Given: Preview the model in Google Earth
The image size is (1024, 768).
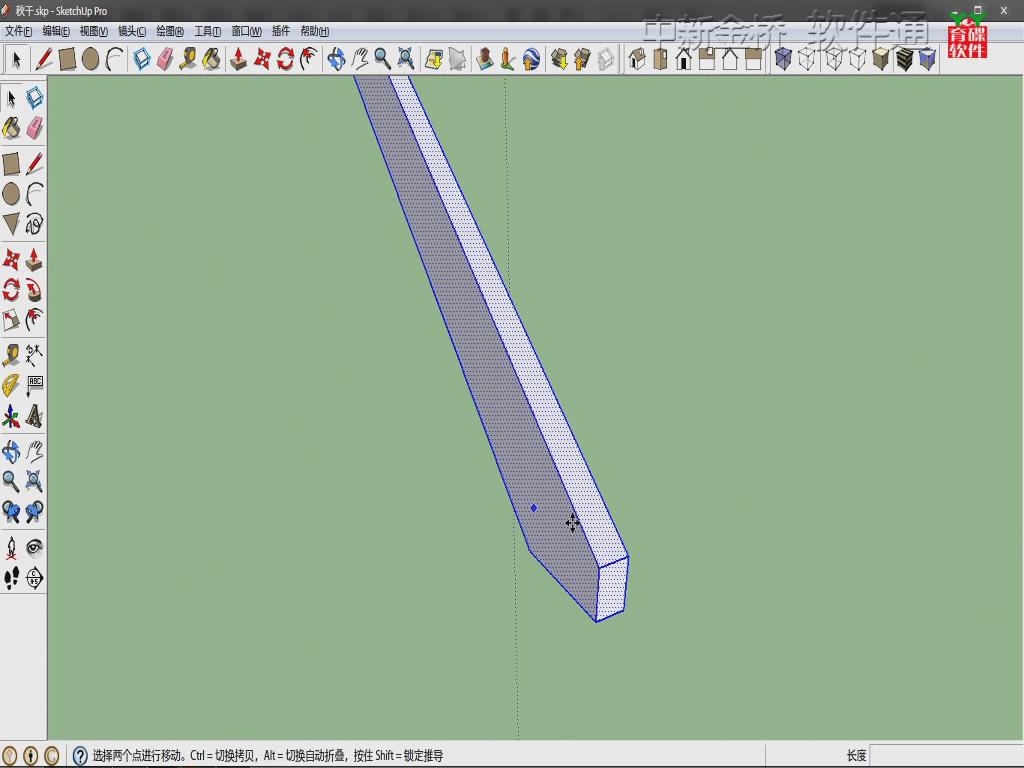Looking at the screenshot, I should coord(531,59).
